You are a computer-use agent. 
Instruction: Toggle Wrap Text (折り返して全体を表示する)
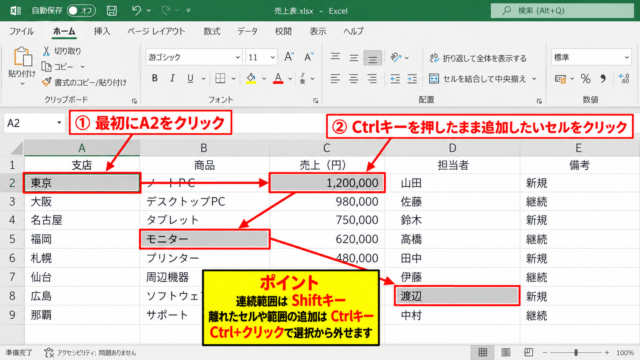click(478, 58)
